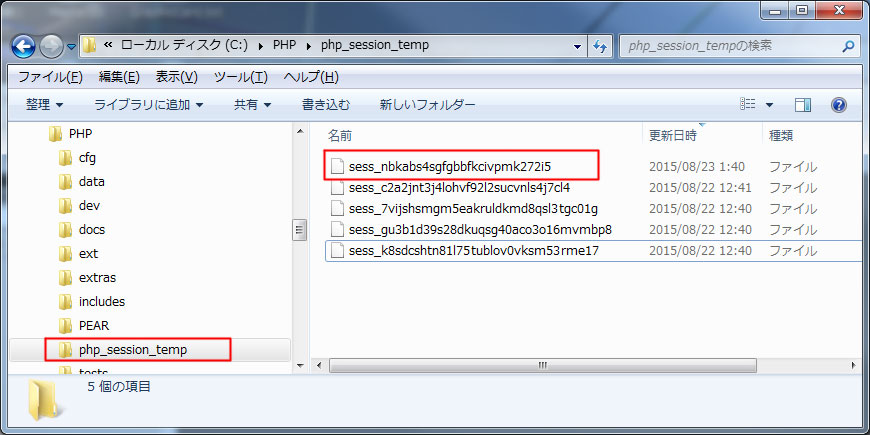Click the « overflow chevron in address bar
The image size is (870, 435).
[x=108, y=45]
